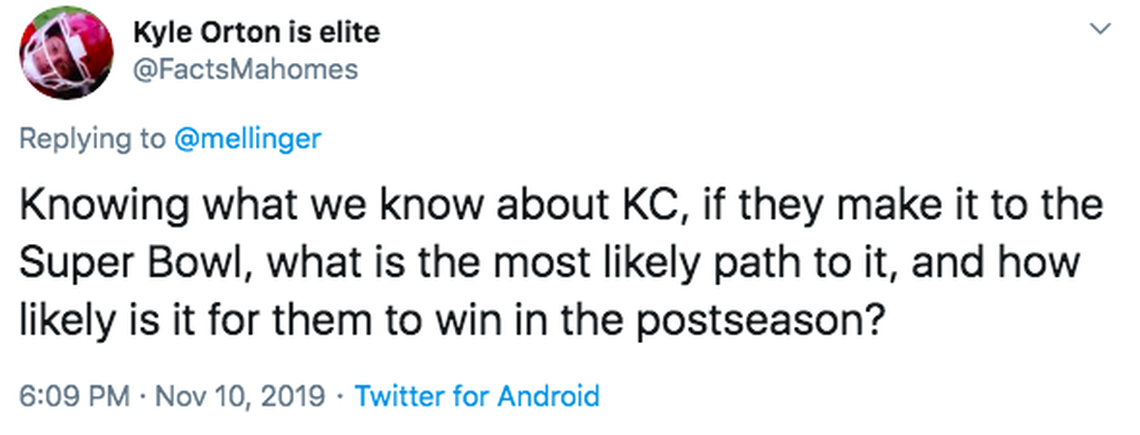Click the year 2019 in the date
The image size is (1140, 435).
tap(295, 396)
